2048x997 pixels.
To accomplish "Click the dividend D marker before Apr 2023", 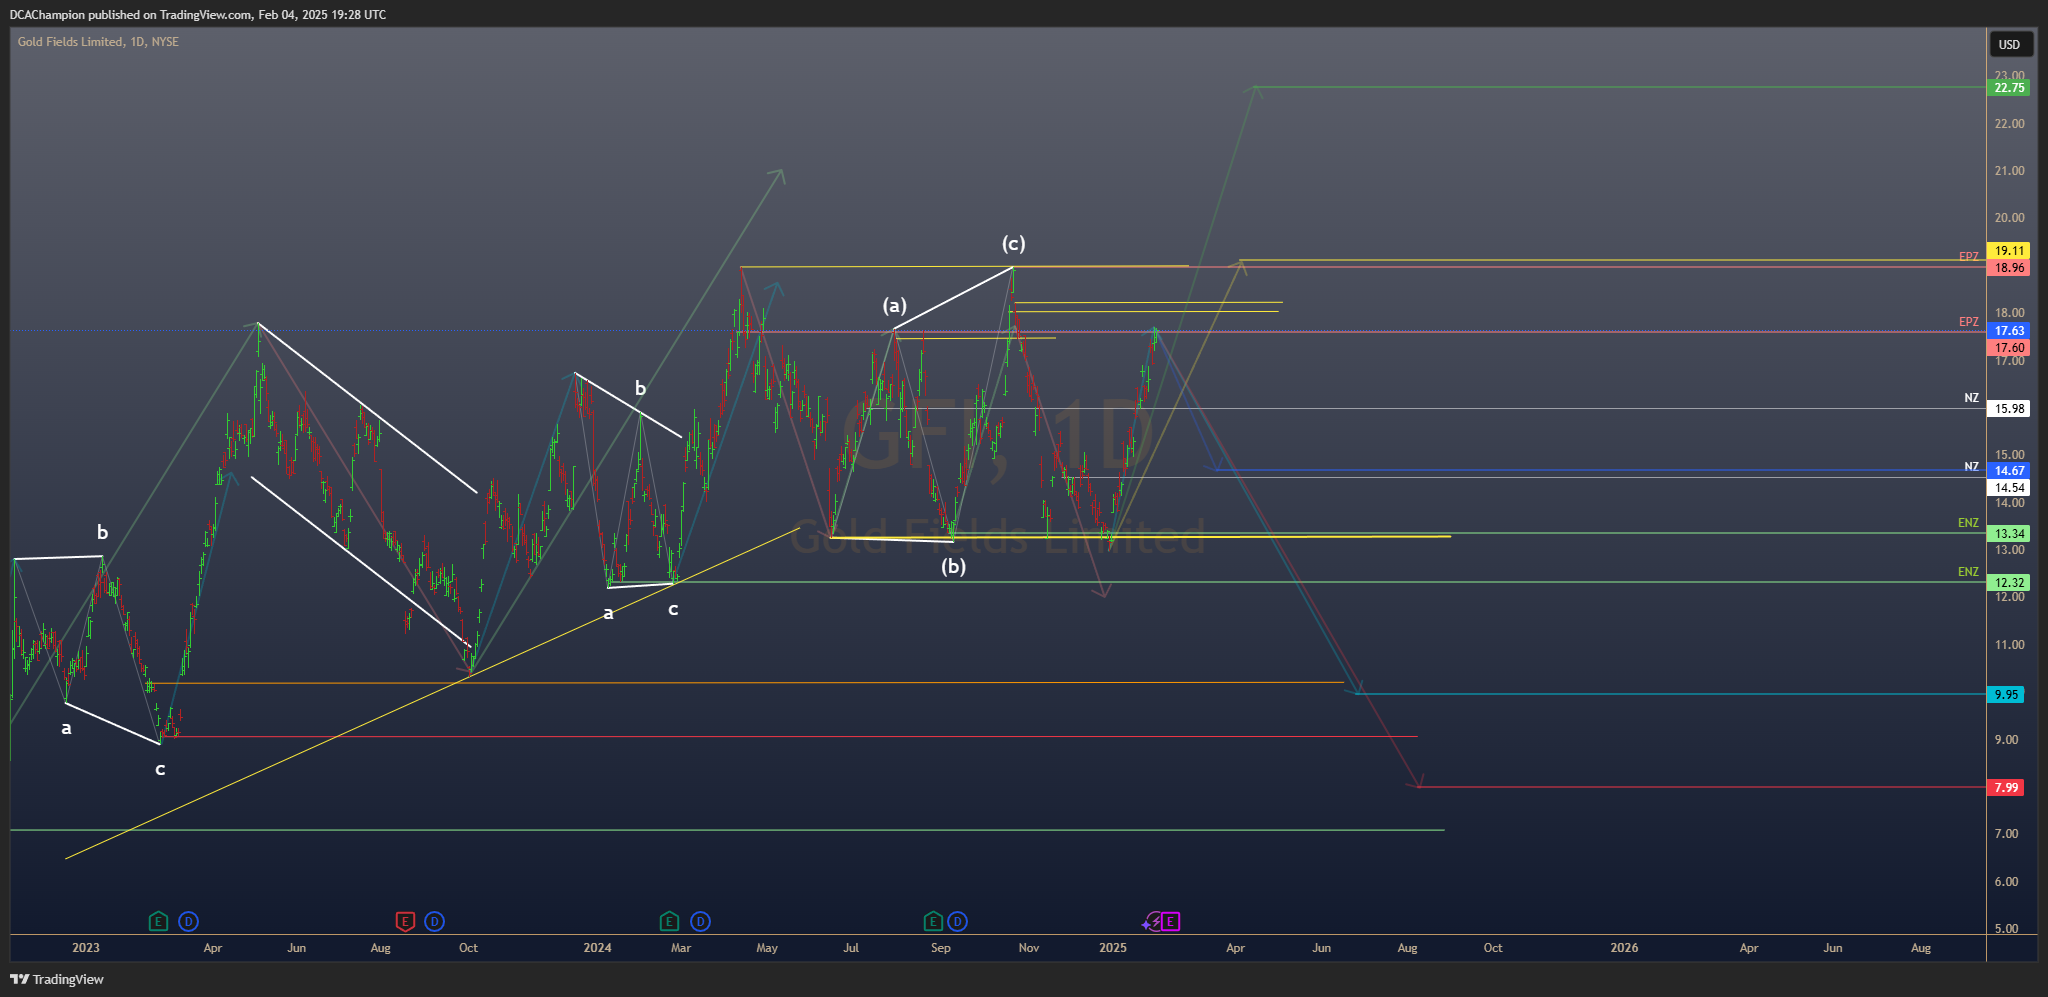I will 188,921.
